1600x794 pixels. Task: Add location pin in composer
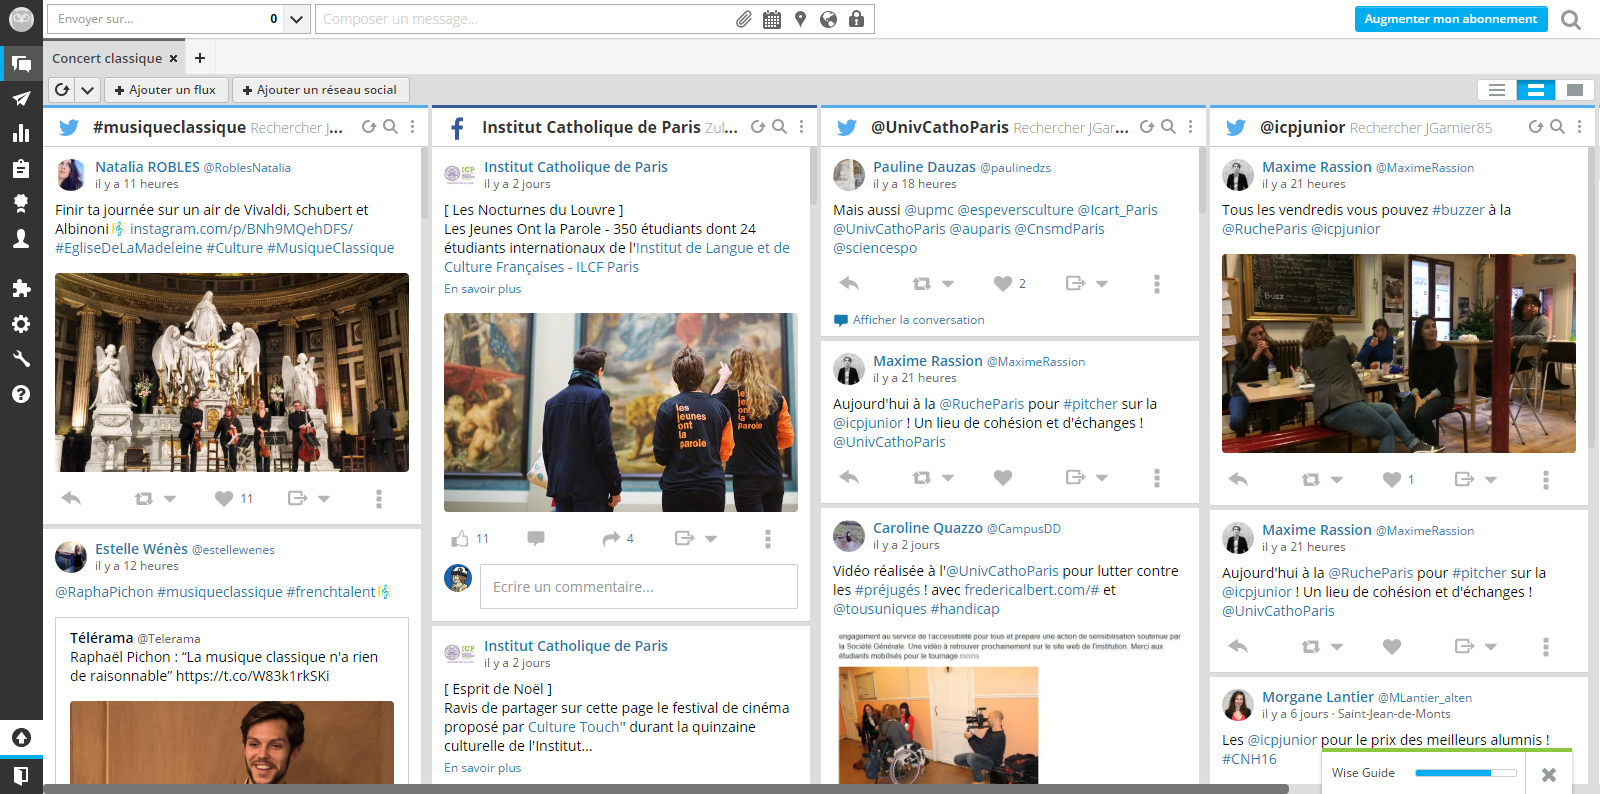tap(800, 19)
